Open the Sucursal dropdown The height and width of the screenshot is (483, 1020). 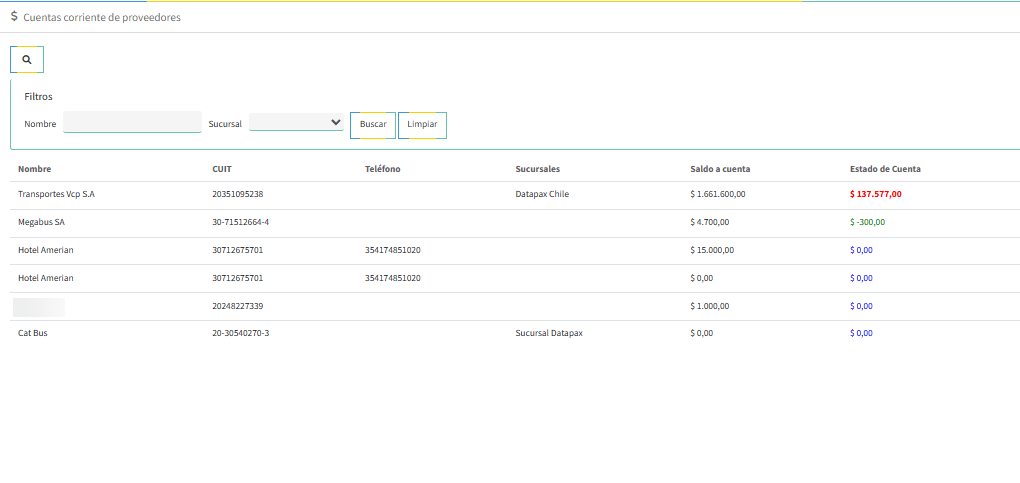(296, 122)
